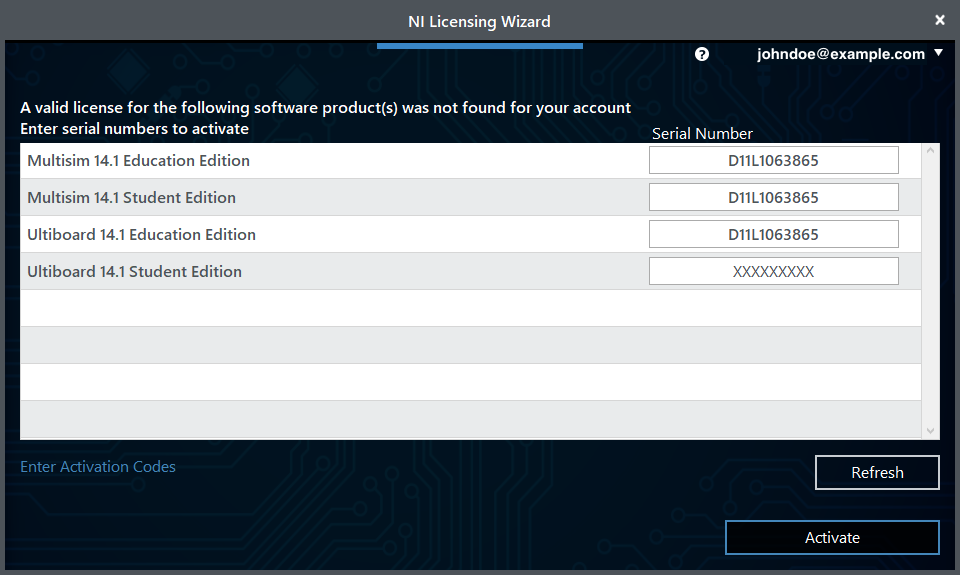Close the NI Licensing Wizard window

(x=940, y=20)
